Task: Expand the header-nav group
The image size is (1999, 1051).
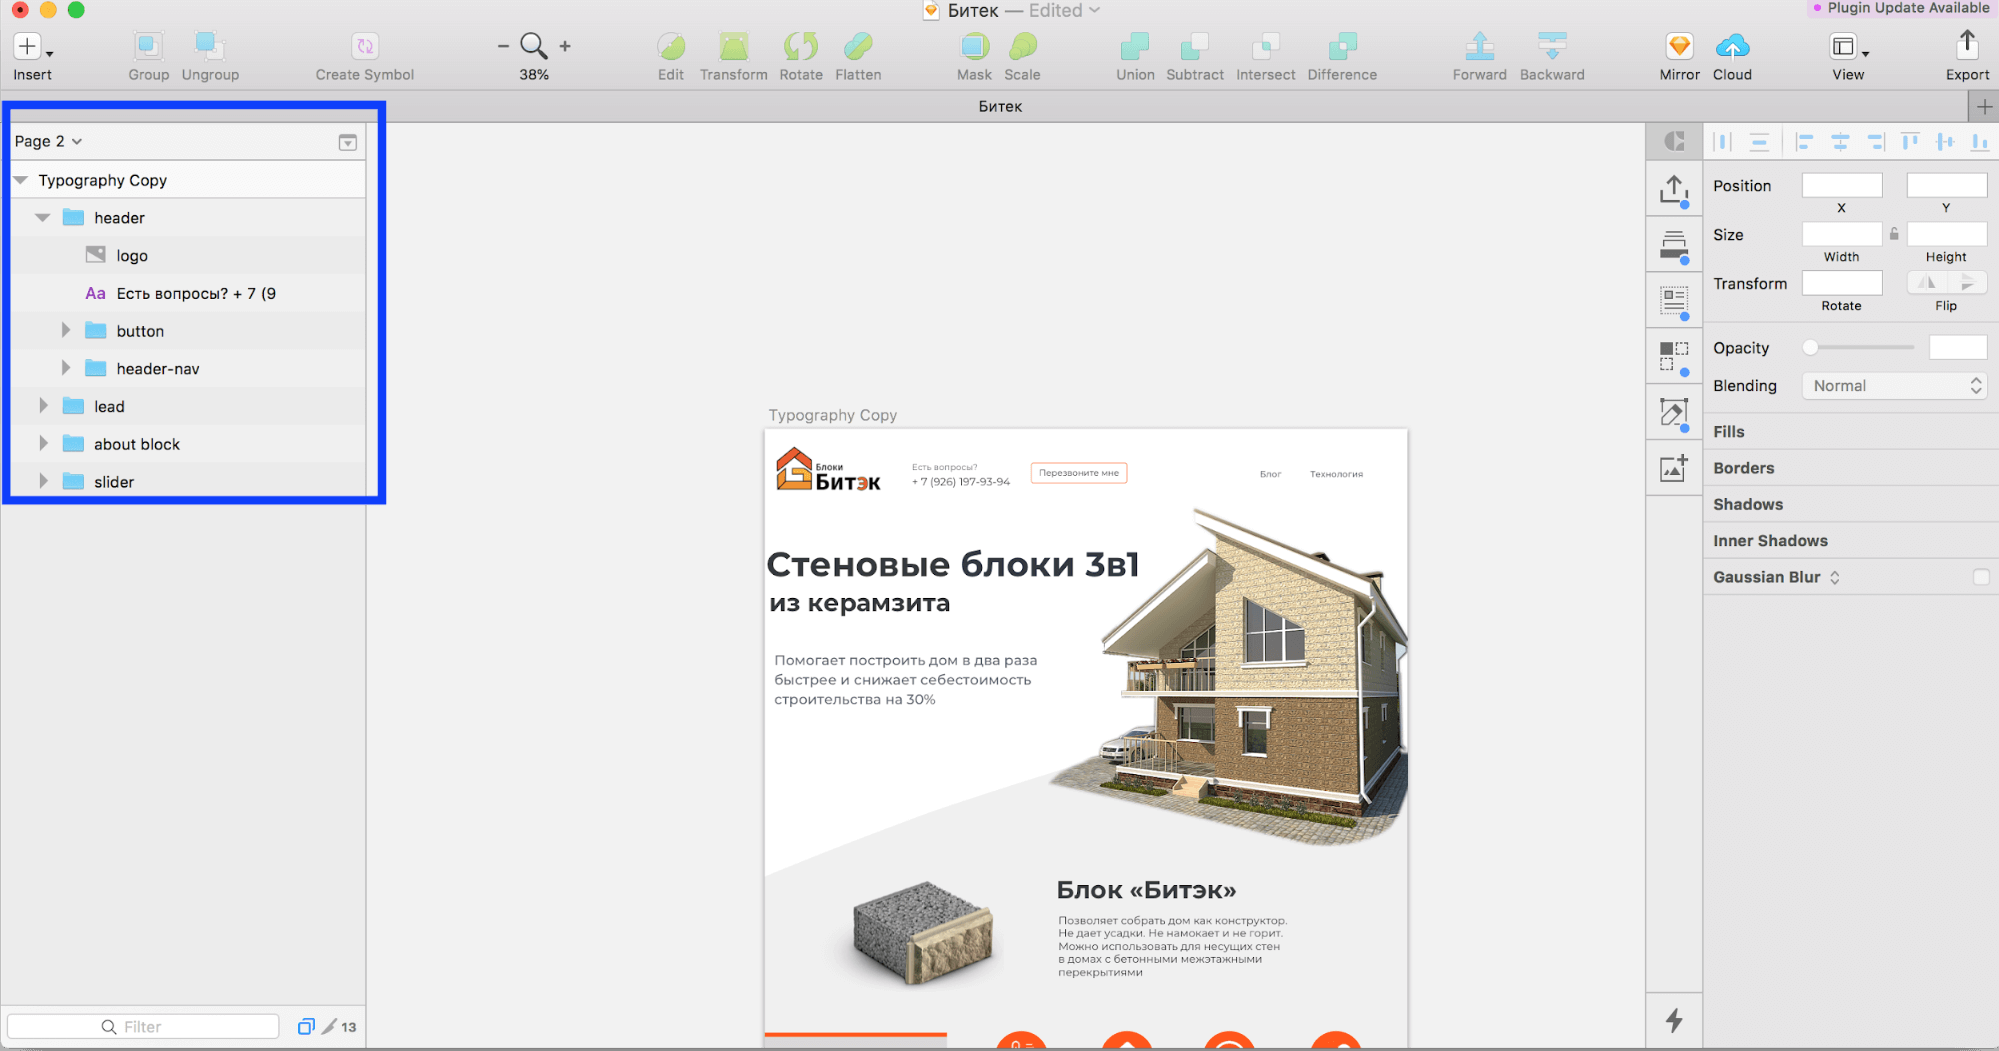Action: click(x=66, y=368)
